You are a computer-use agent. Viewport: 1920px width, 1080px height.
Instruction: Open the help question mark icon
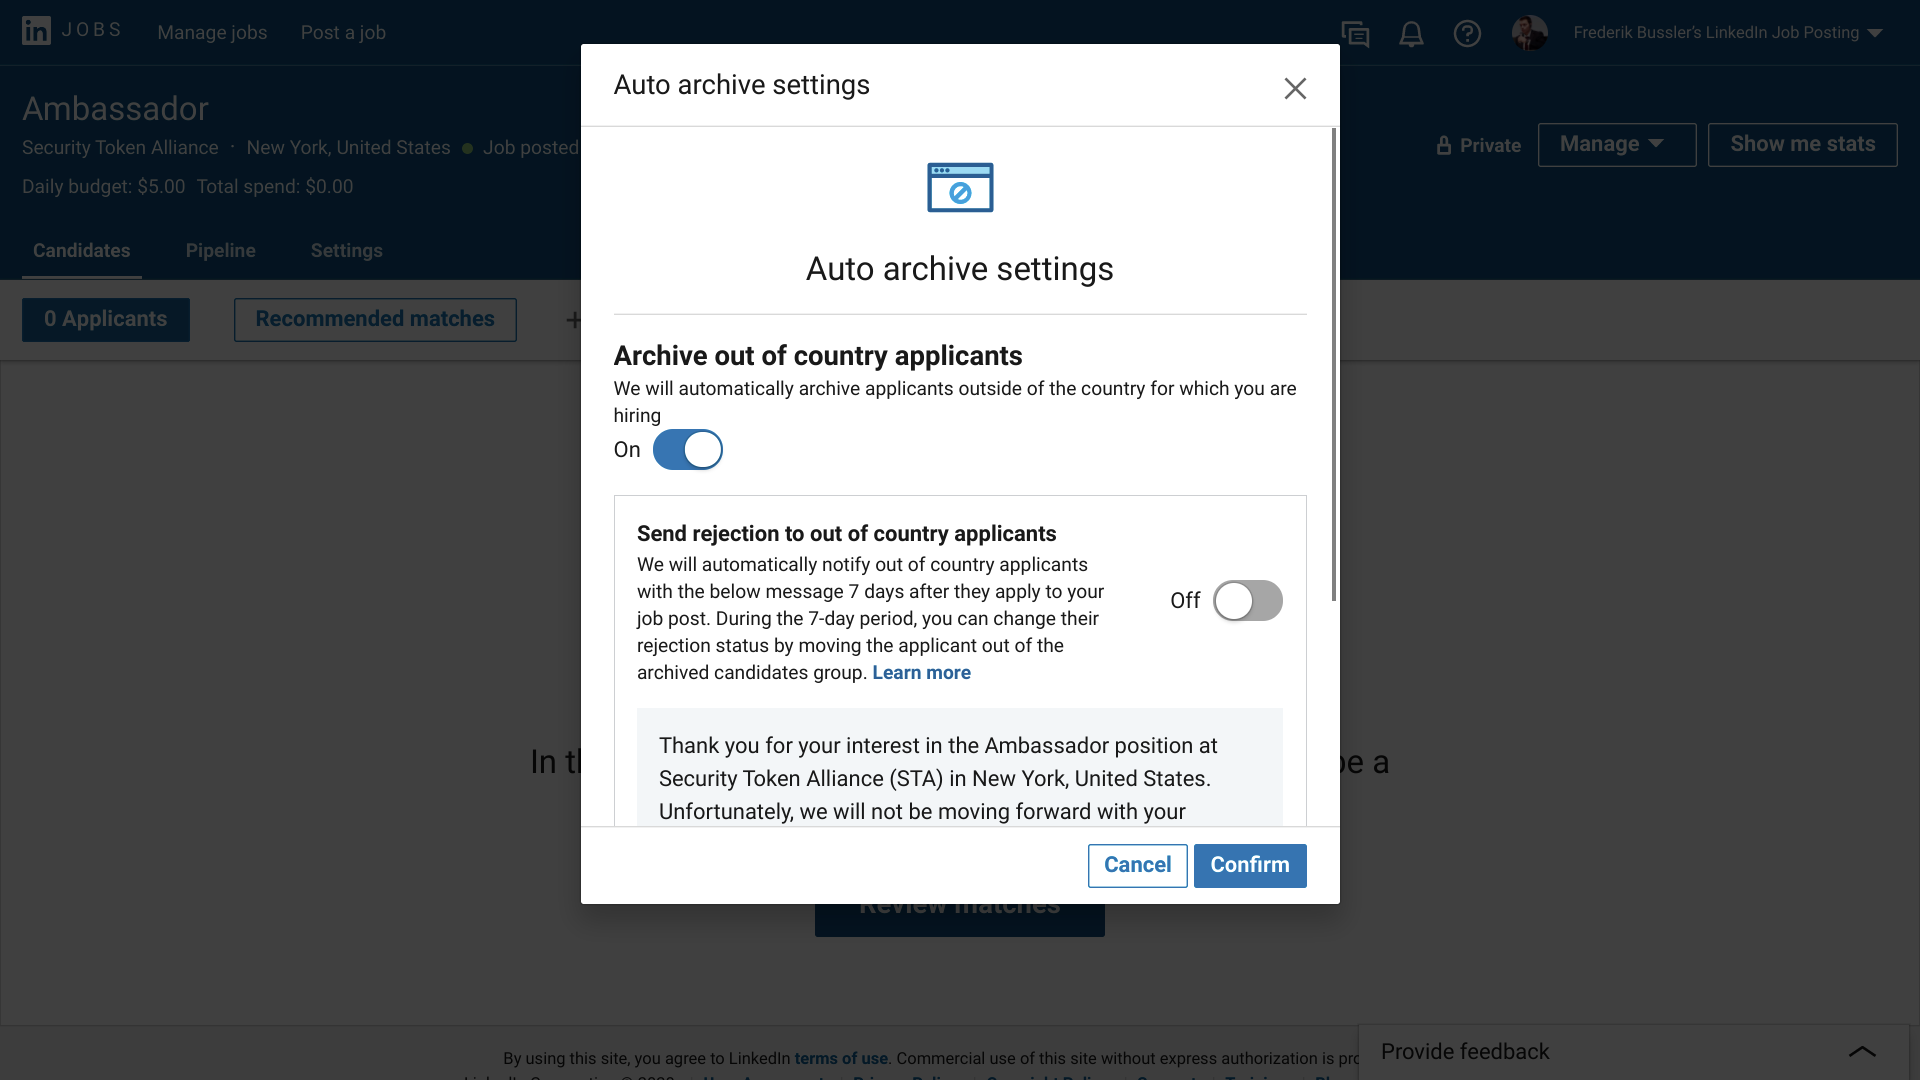point(1467,34)
